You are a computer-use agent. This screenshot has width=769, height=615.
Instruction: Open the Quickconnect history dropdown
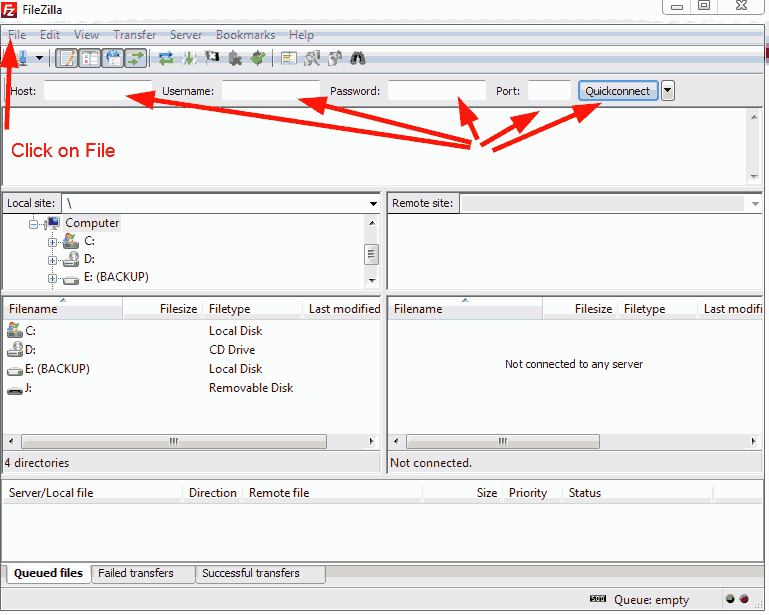(x=667, y=91)
